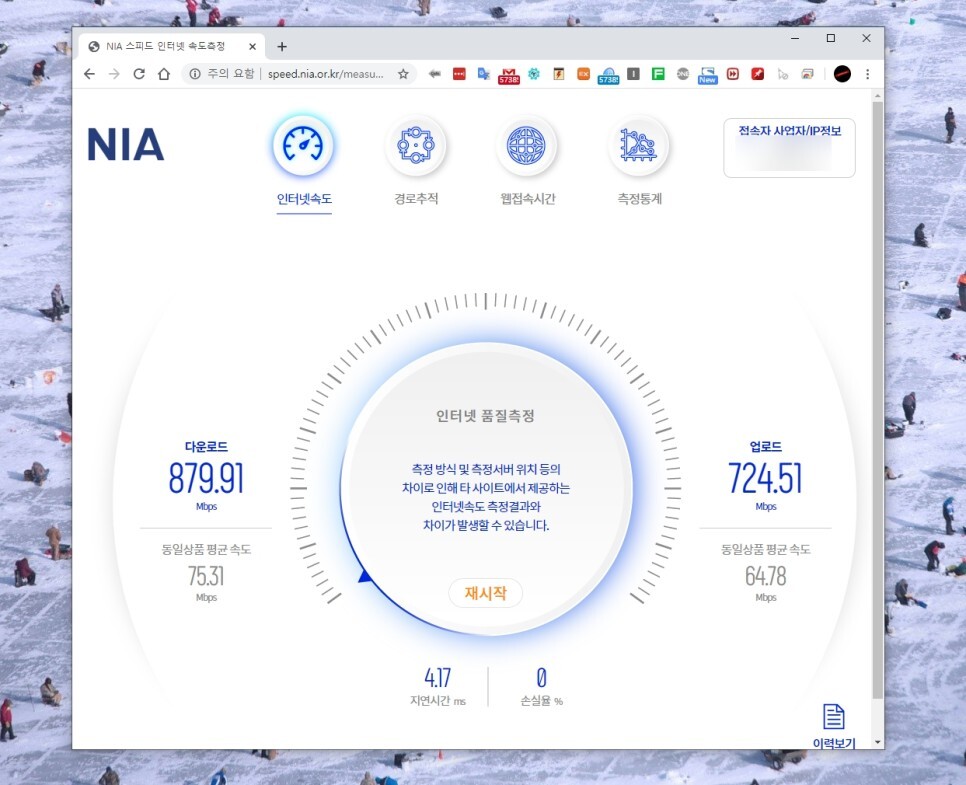Viewport: 966px width, 785px height.
Task: Reload the speed test page
Action: (139, 74)
